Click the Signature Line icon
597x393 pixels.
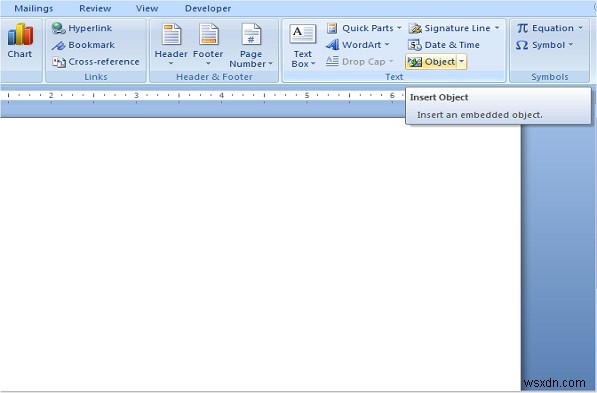coord(415,28)
